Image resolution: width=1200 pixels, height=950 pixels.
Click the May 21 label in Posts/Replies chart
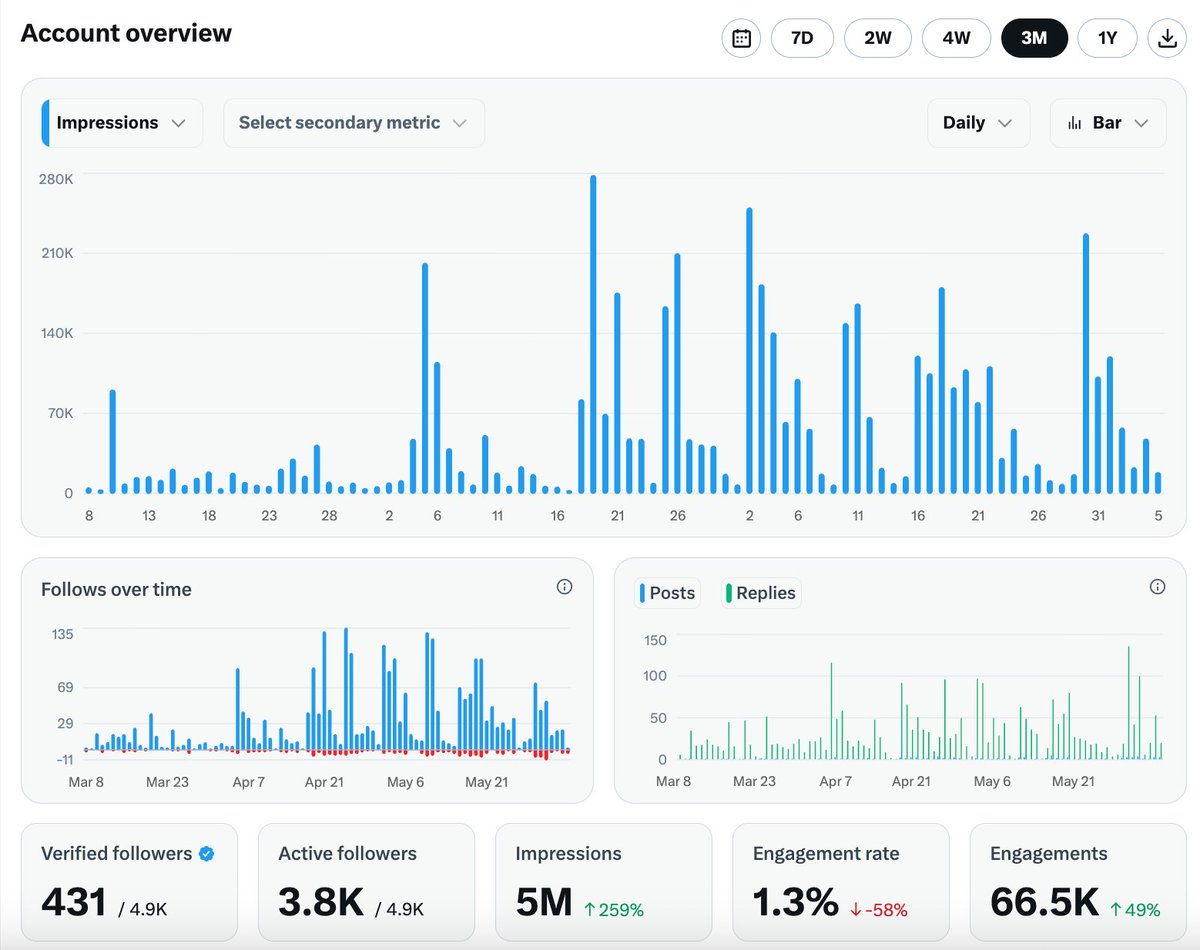(x=1071, y=782)
